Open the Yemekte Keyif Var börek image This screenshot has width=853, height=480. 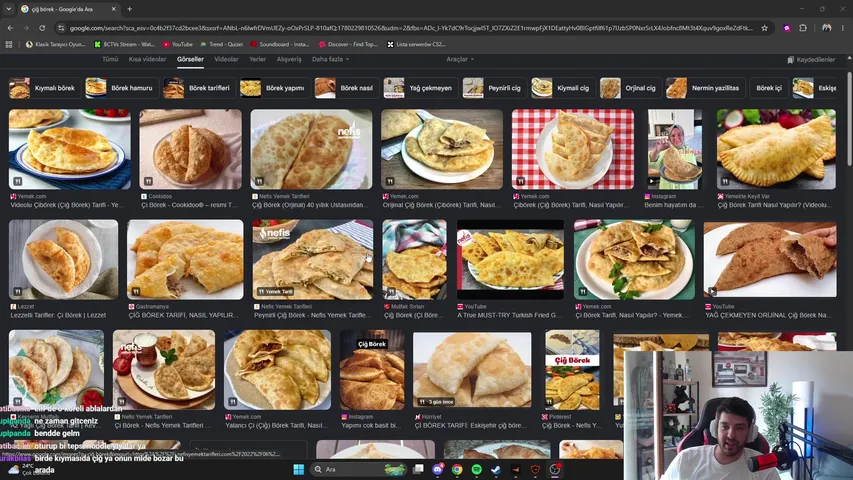point(776,149)
